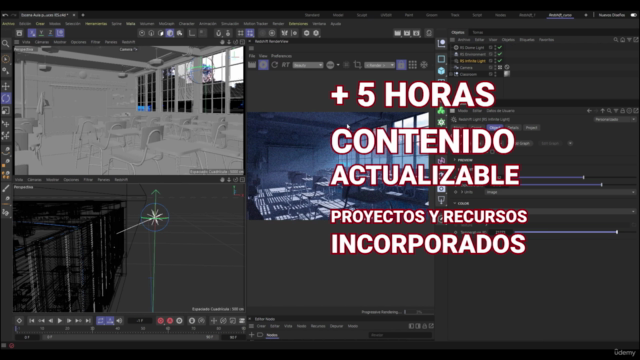Go to the end of the animation
Screen dimensions: 640x360
(x=88, y=321)
